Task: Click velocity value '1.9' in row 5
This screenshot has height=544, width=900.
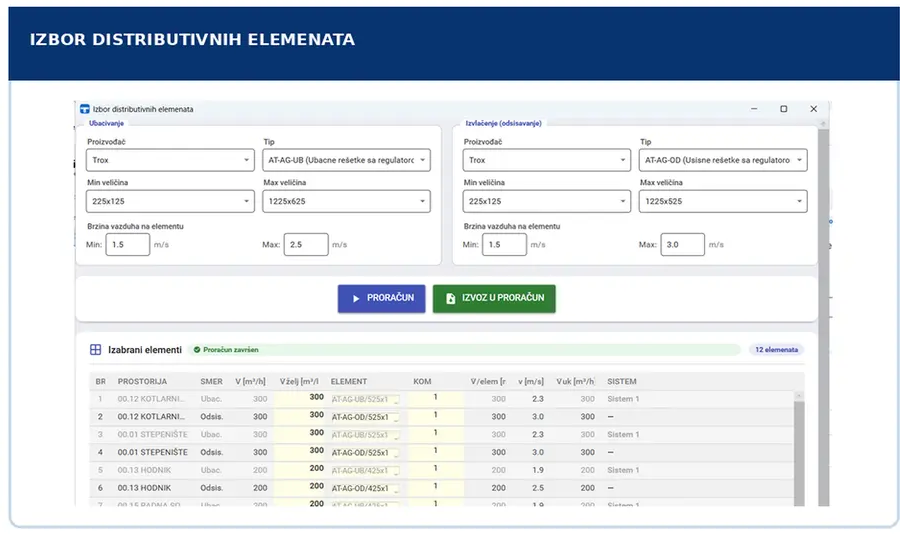Action: (538, 471)
